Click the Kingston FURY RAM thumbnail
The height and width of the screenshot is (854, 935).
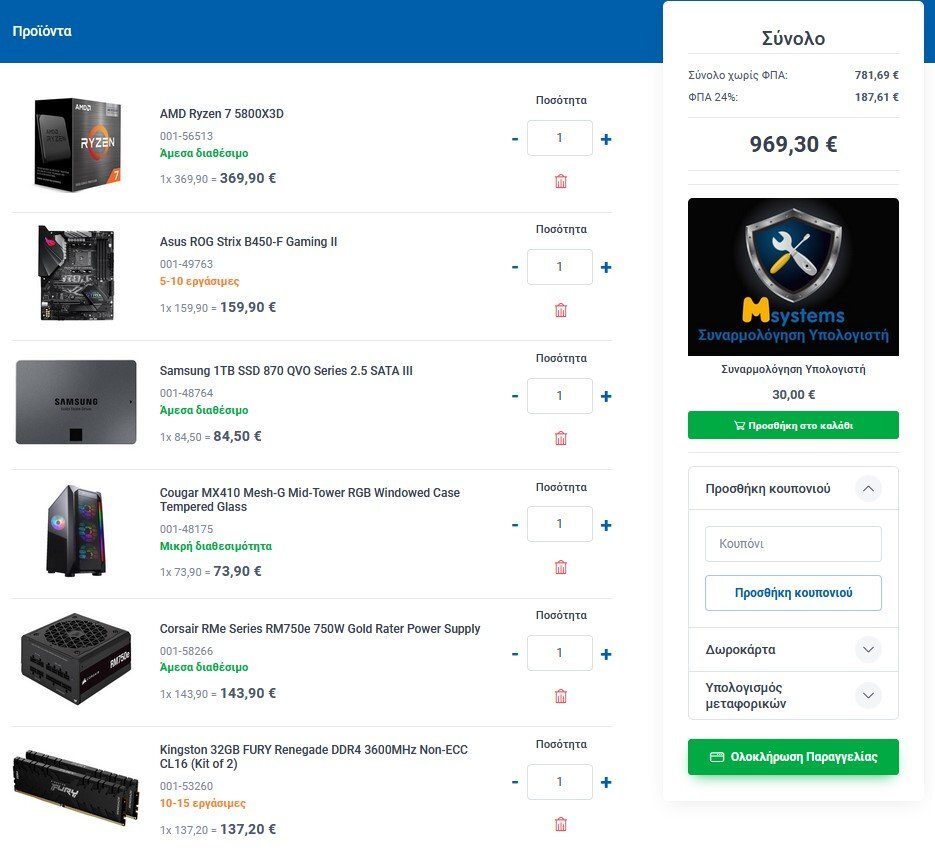pyautogui.click(x=76, y=787)
